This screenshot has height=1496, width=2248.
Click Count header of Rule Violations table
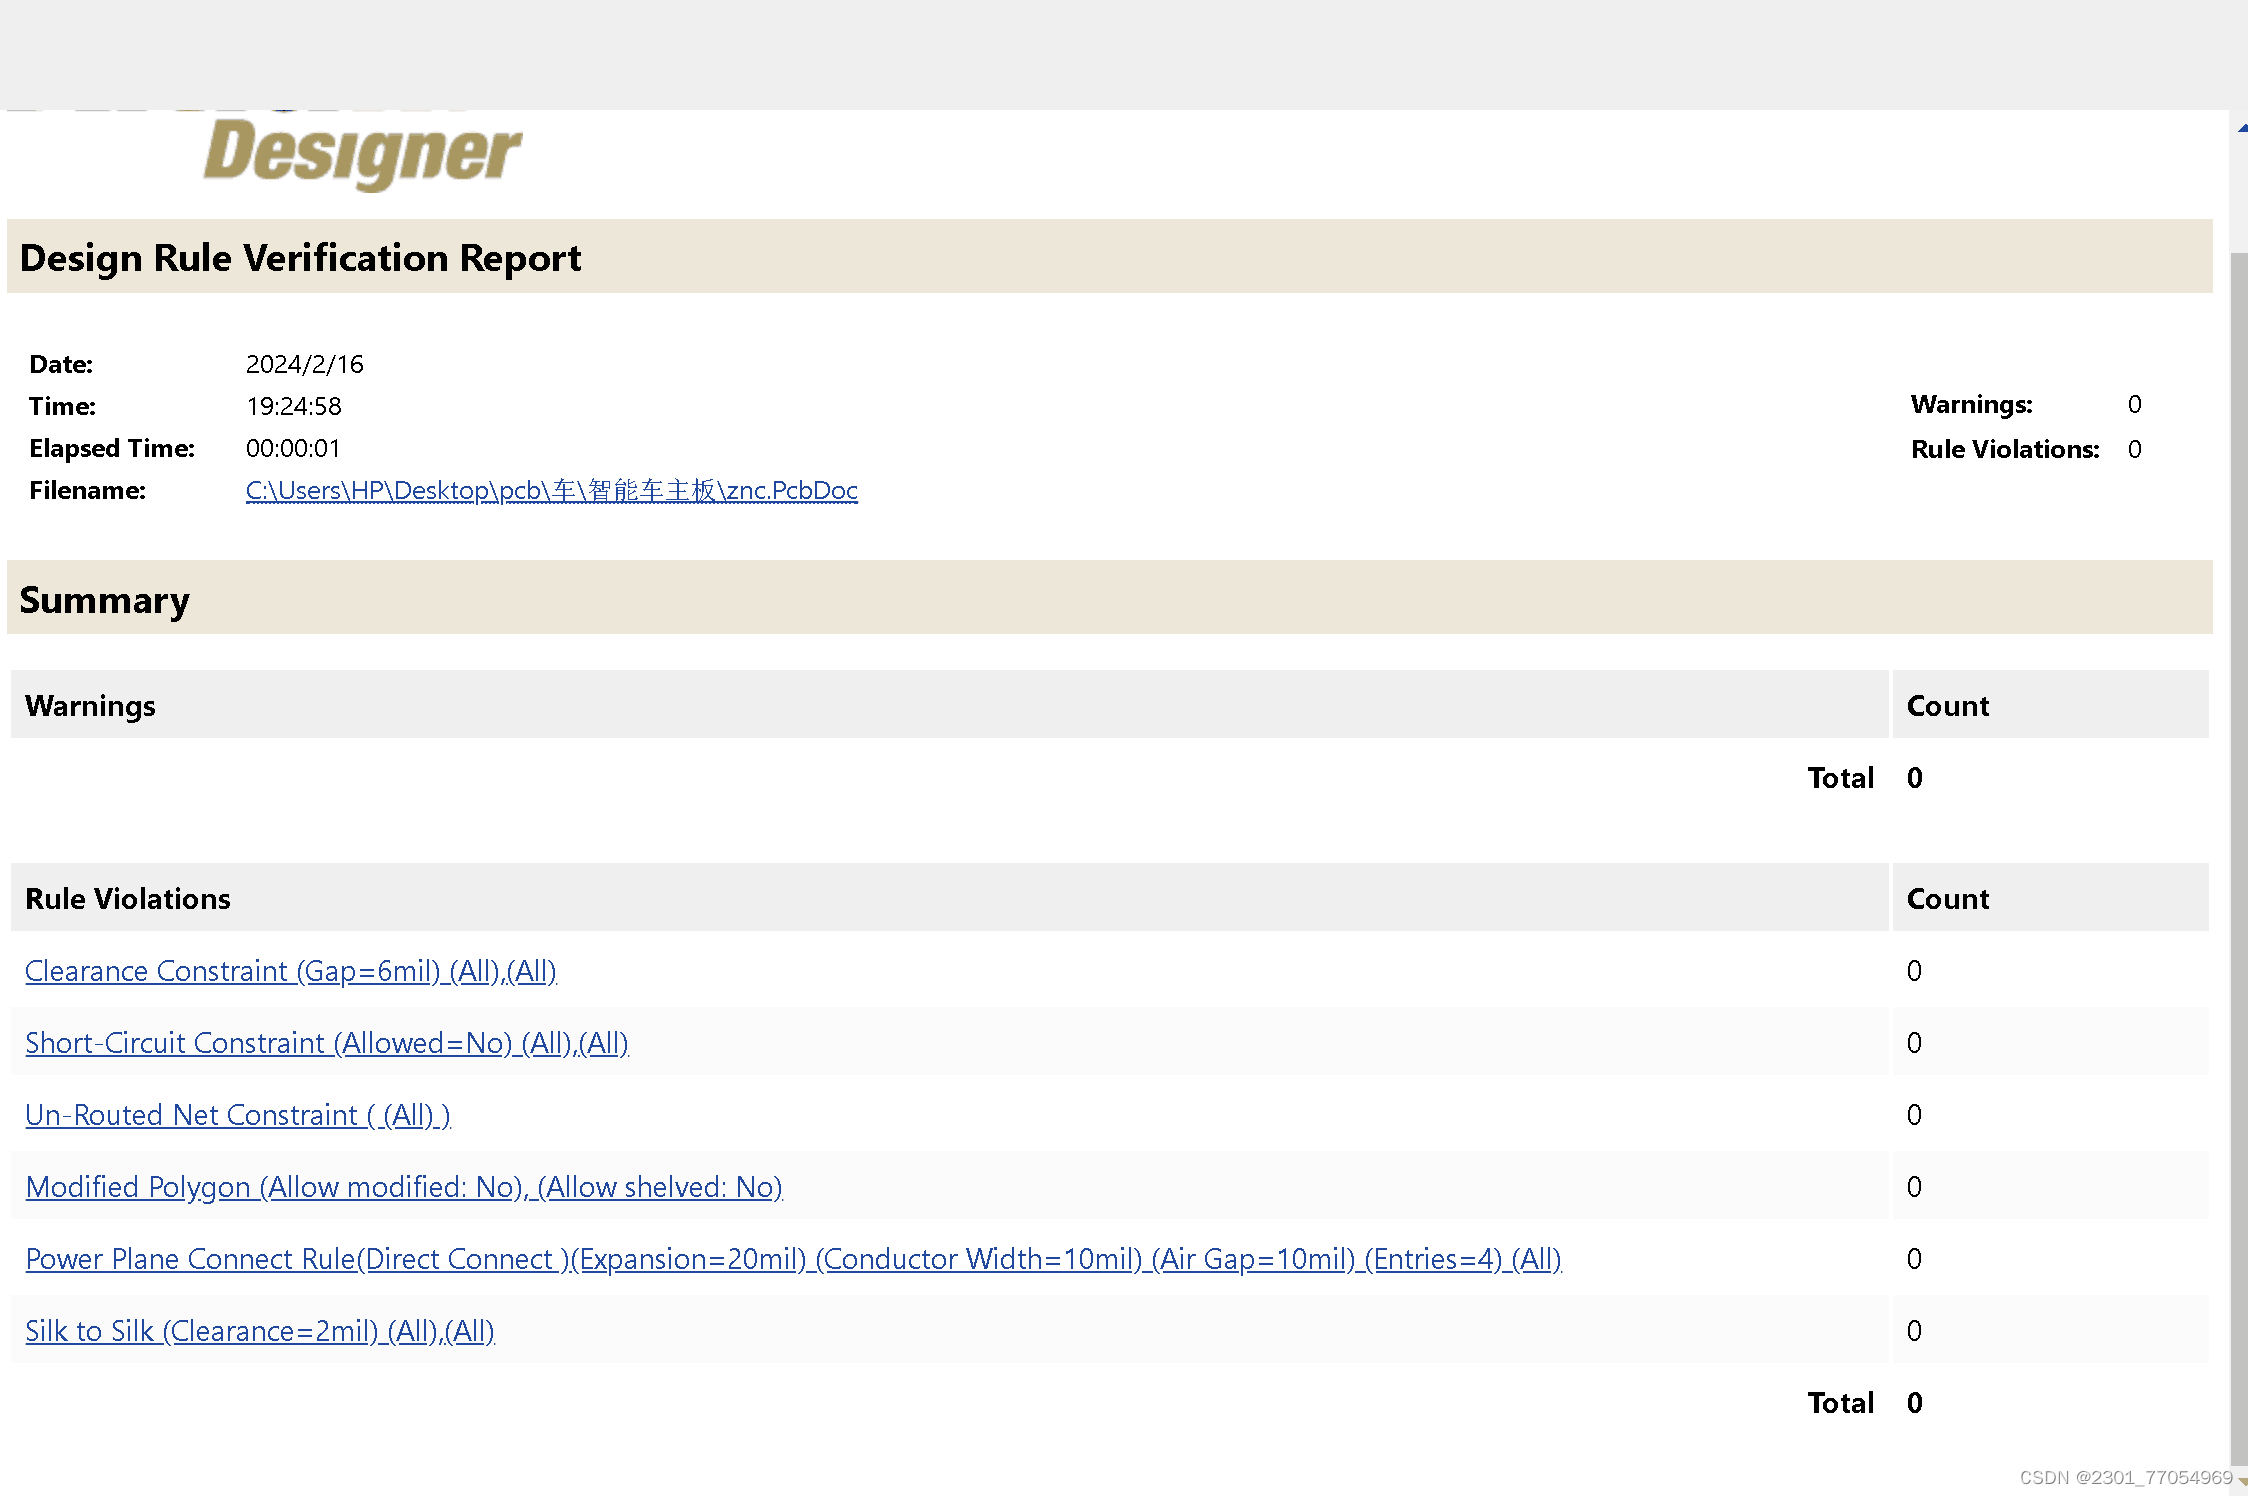coord(1947,899)
